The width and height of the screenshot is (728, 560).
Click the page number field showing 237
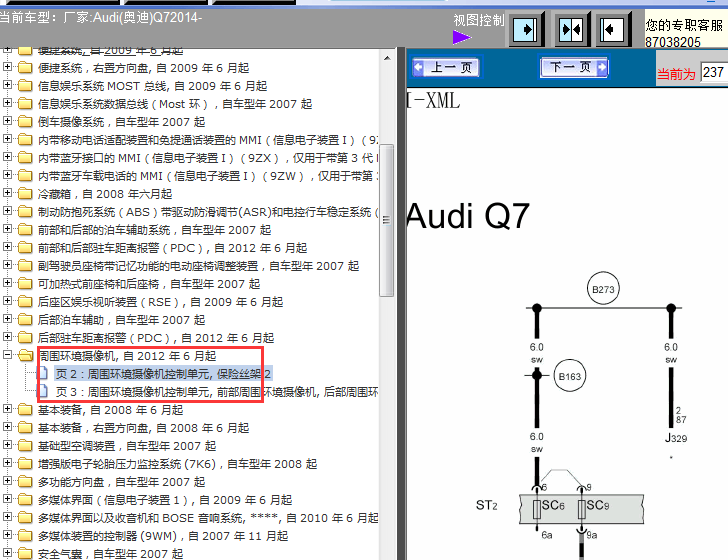(x=714, y=72)
